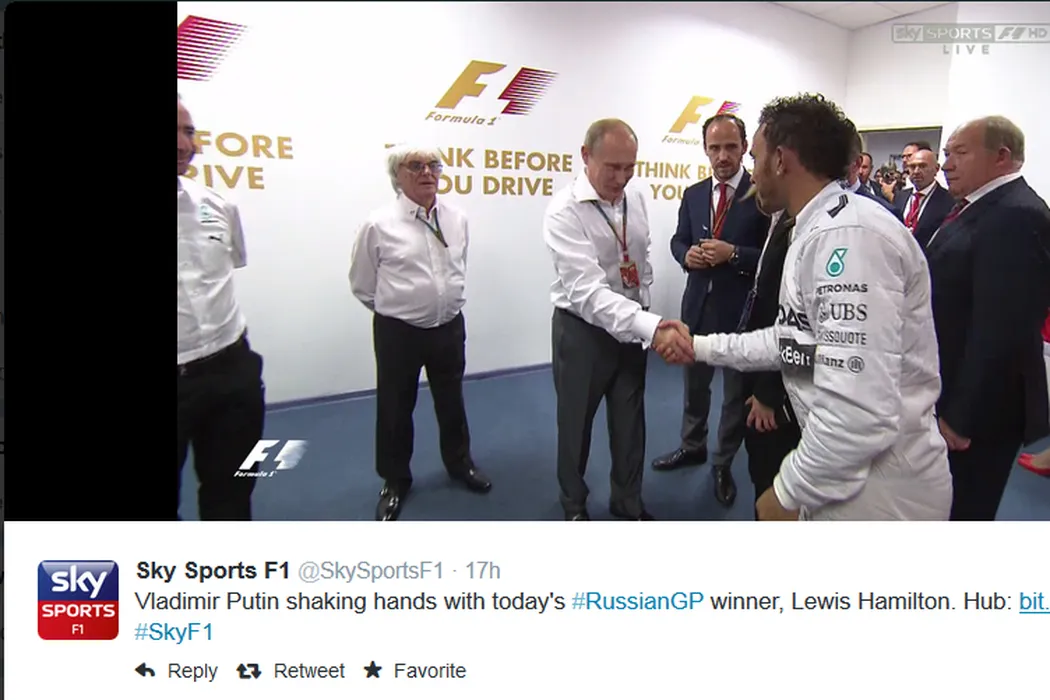Select the Favorite text label

pyautogui.click(x=429, y=671)
